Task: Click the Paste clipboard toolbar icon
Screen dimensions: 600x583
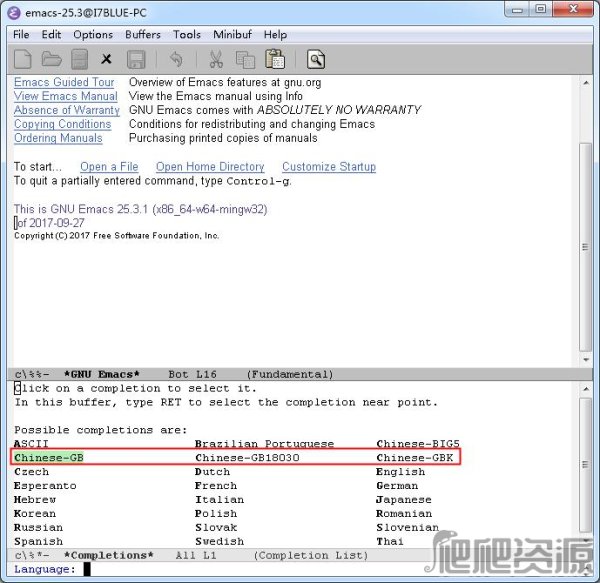Action: [x=275, y=59]
